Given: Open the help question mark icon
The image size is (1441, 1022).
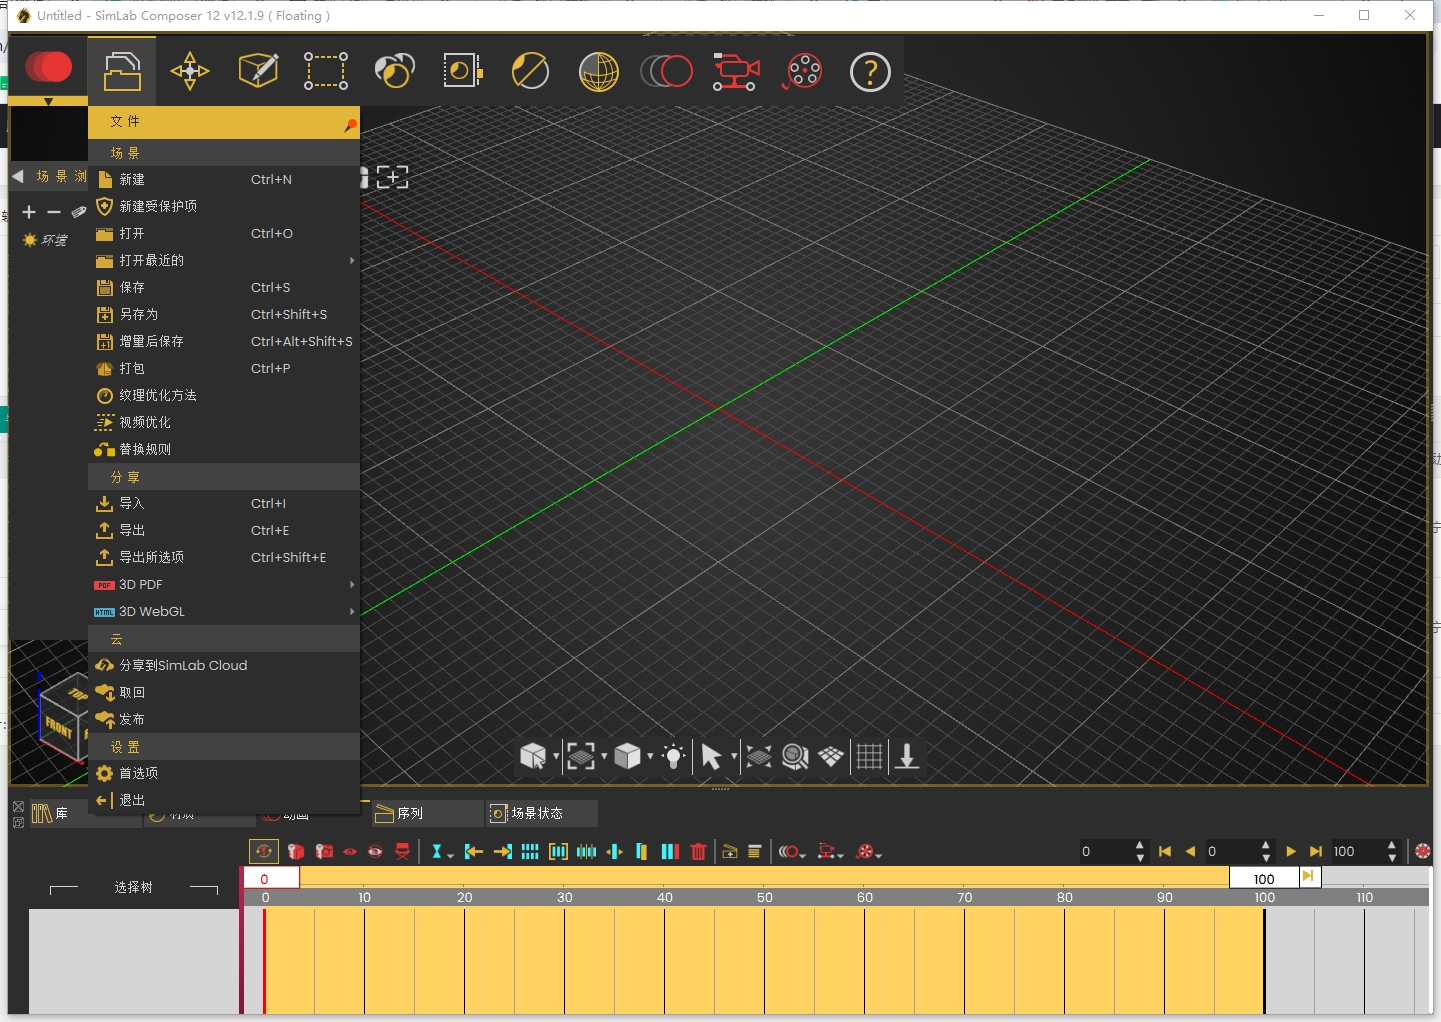Looking at the screenshot, I should pyautogui.click(x=870, y=72).
